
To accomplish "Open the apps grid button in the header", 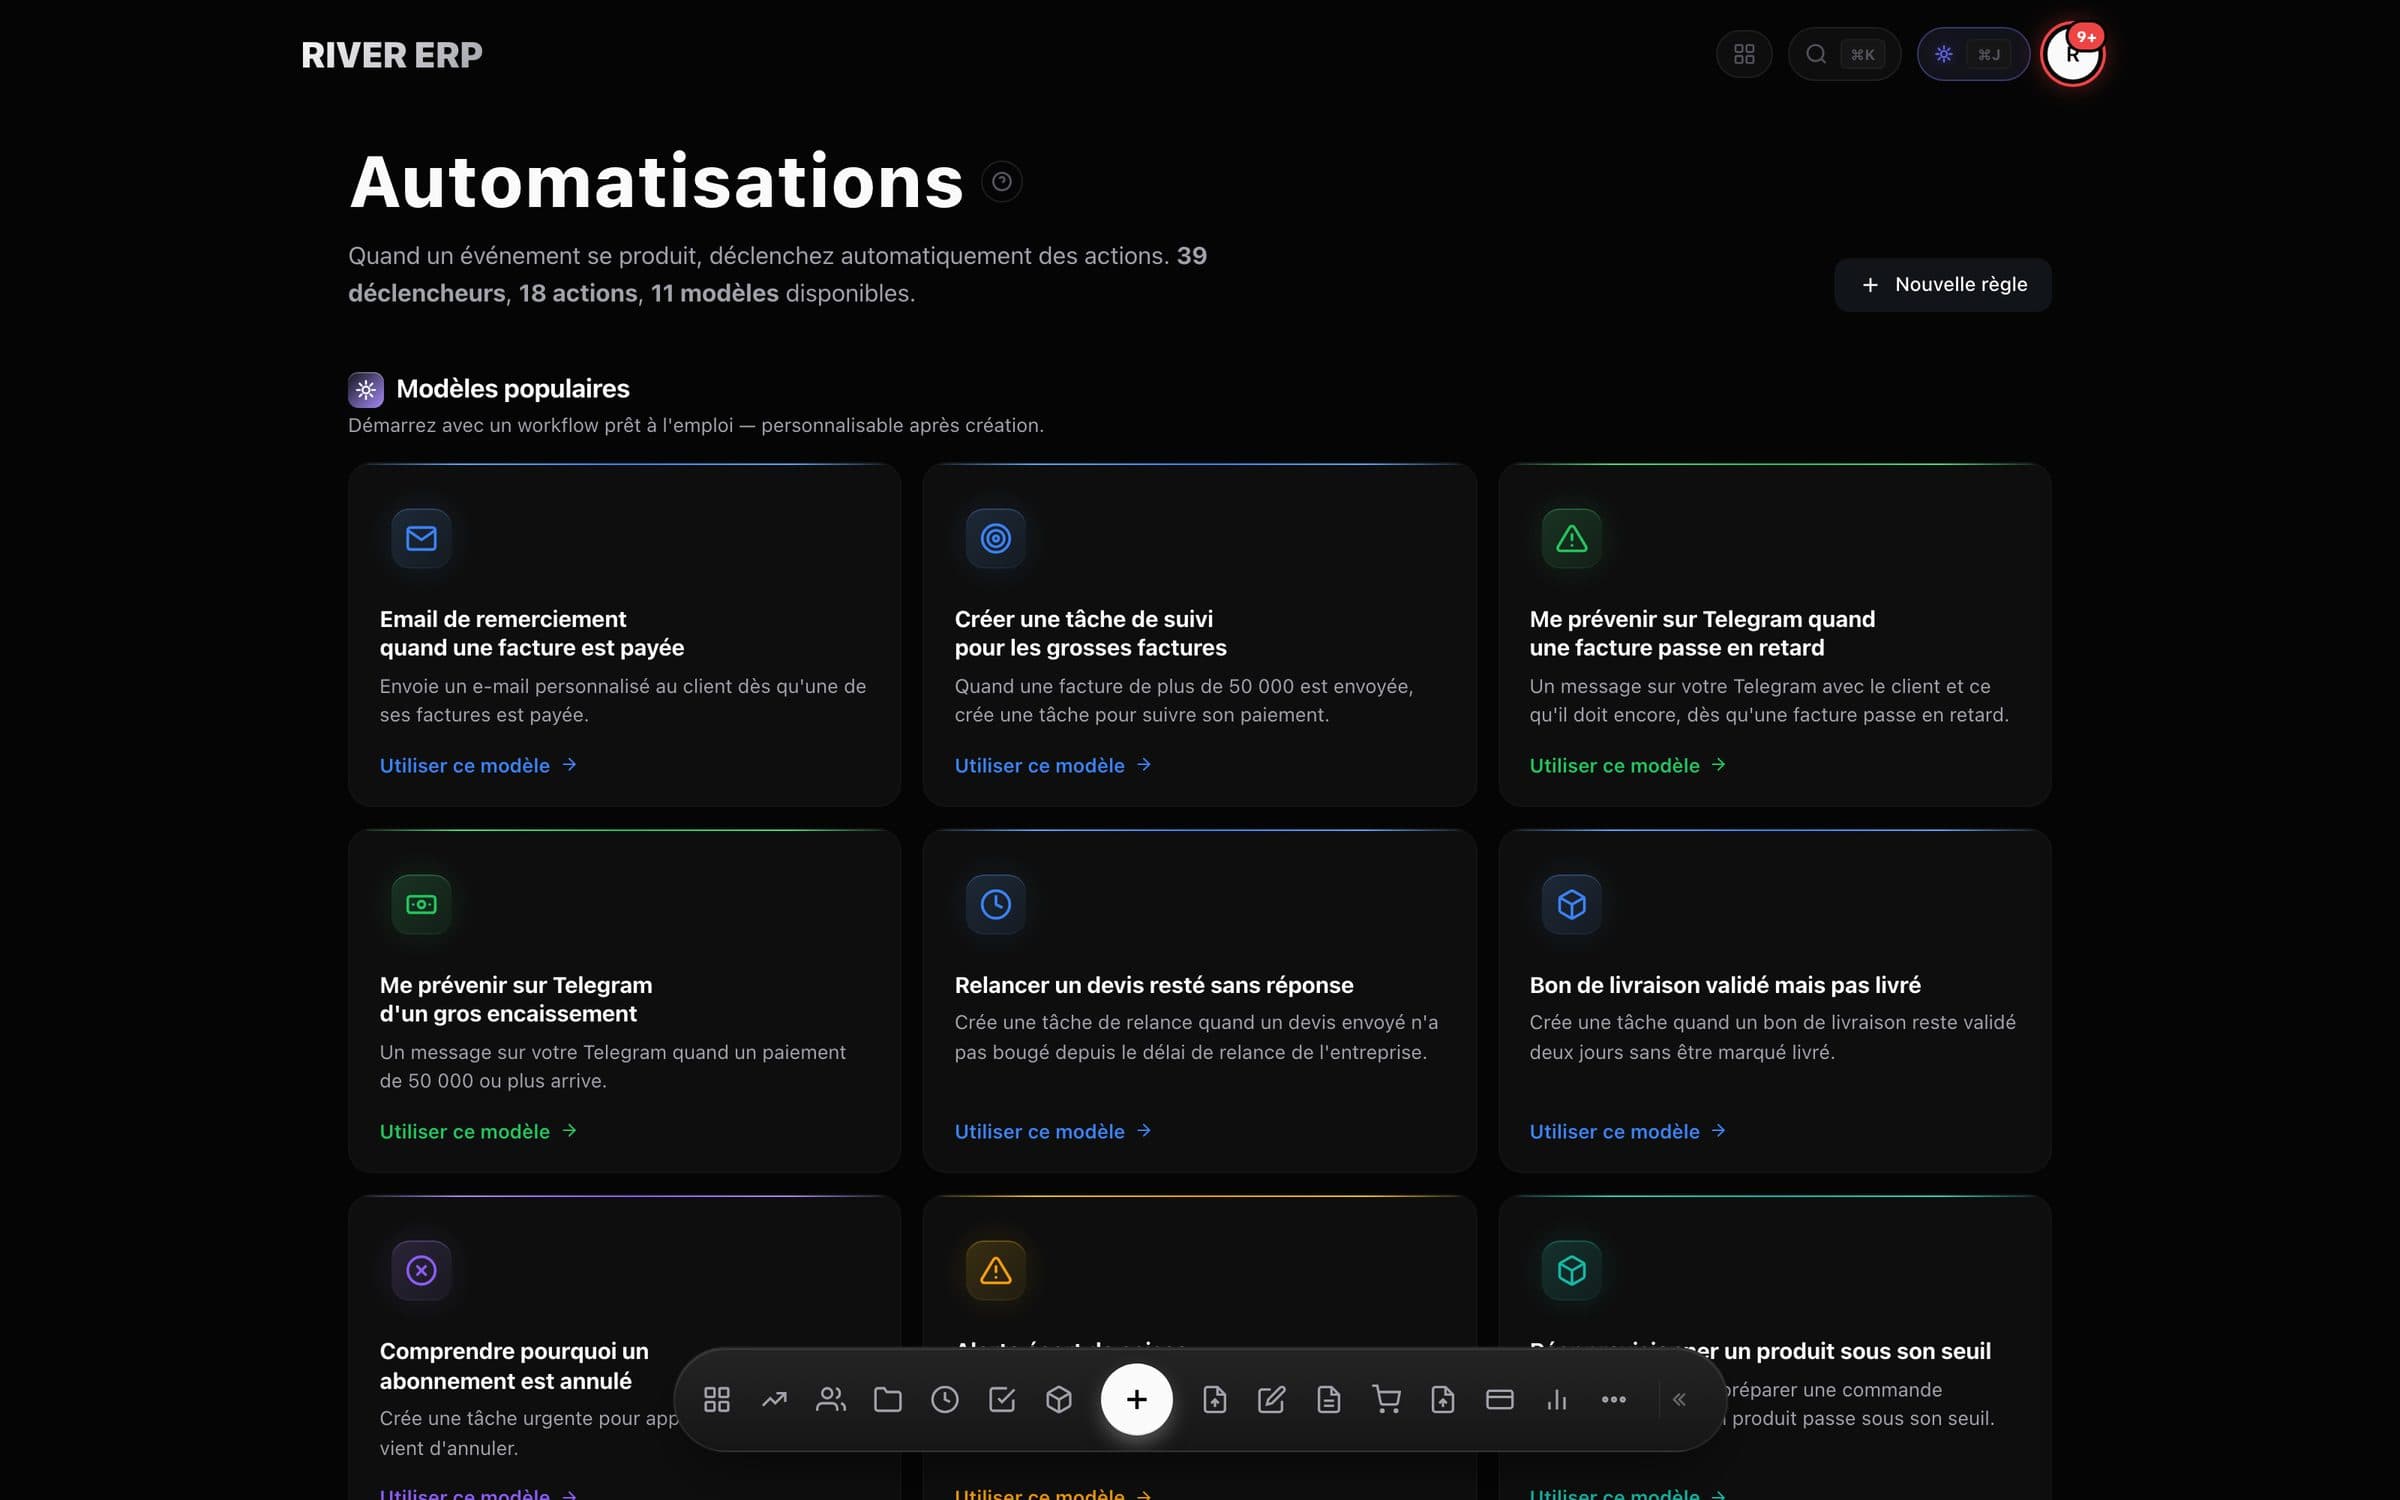I will 1744,54.
